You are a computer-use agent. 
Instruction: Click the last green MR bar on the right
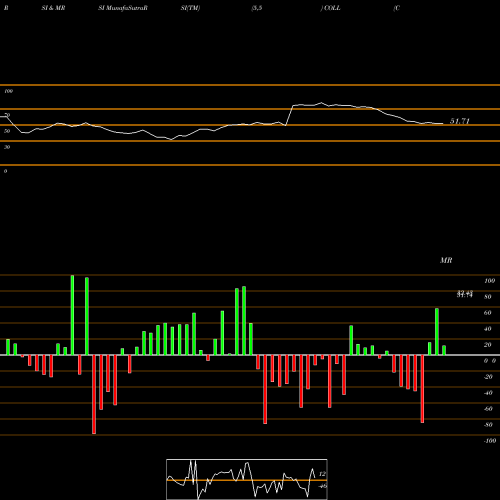tap(444, 350)
